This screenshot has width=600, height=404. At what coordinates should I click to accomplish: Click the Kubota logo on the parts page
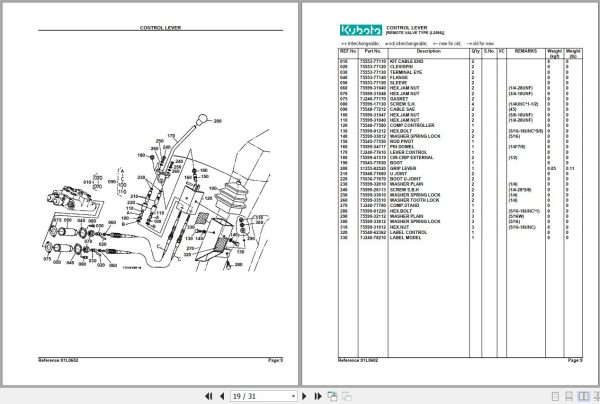[361, 30]
